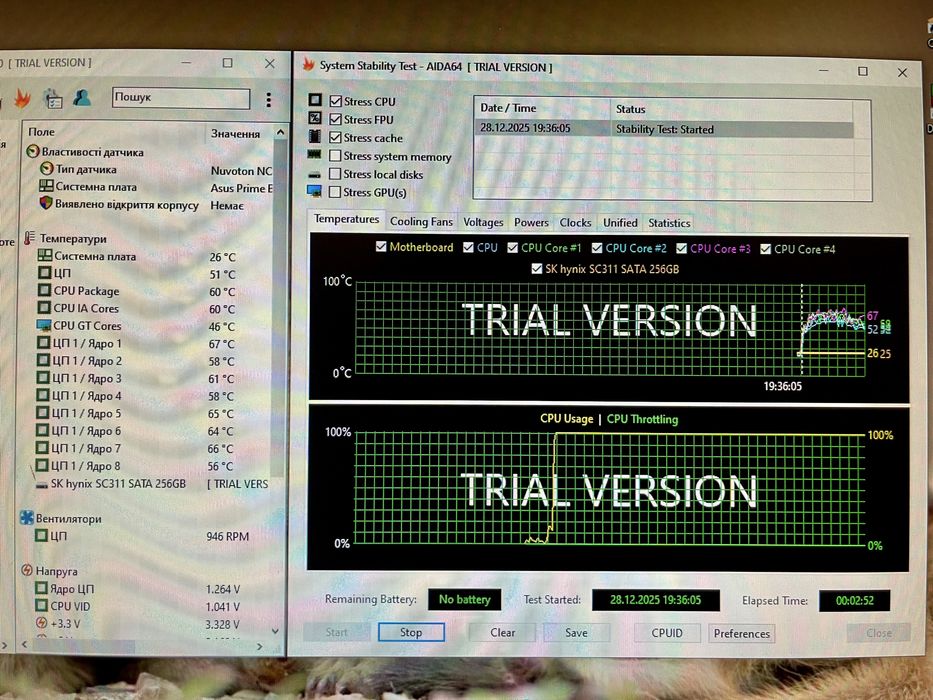Click the Пошук search field

click(181, 98)
